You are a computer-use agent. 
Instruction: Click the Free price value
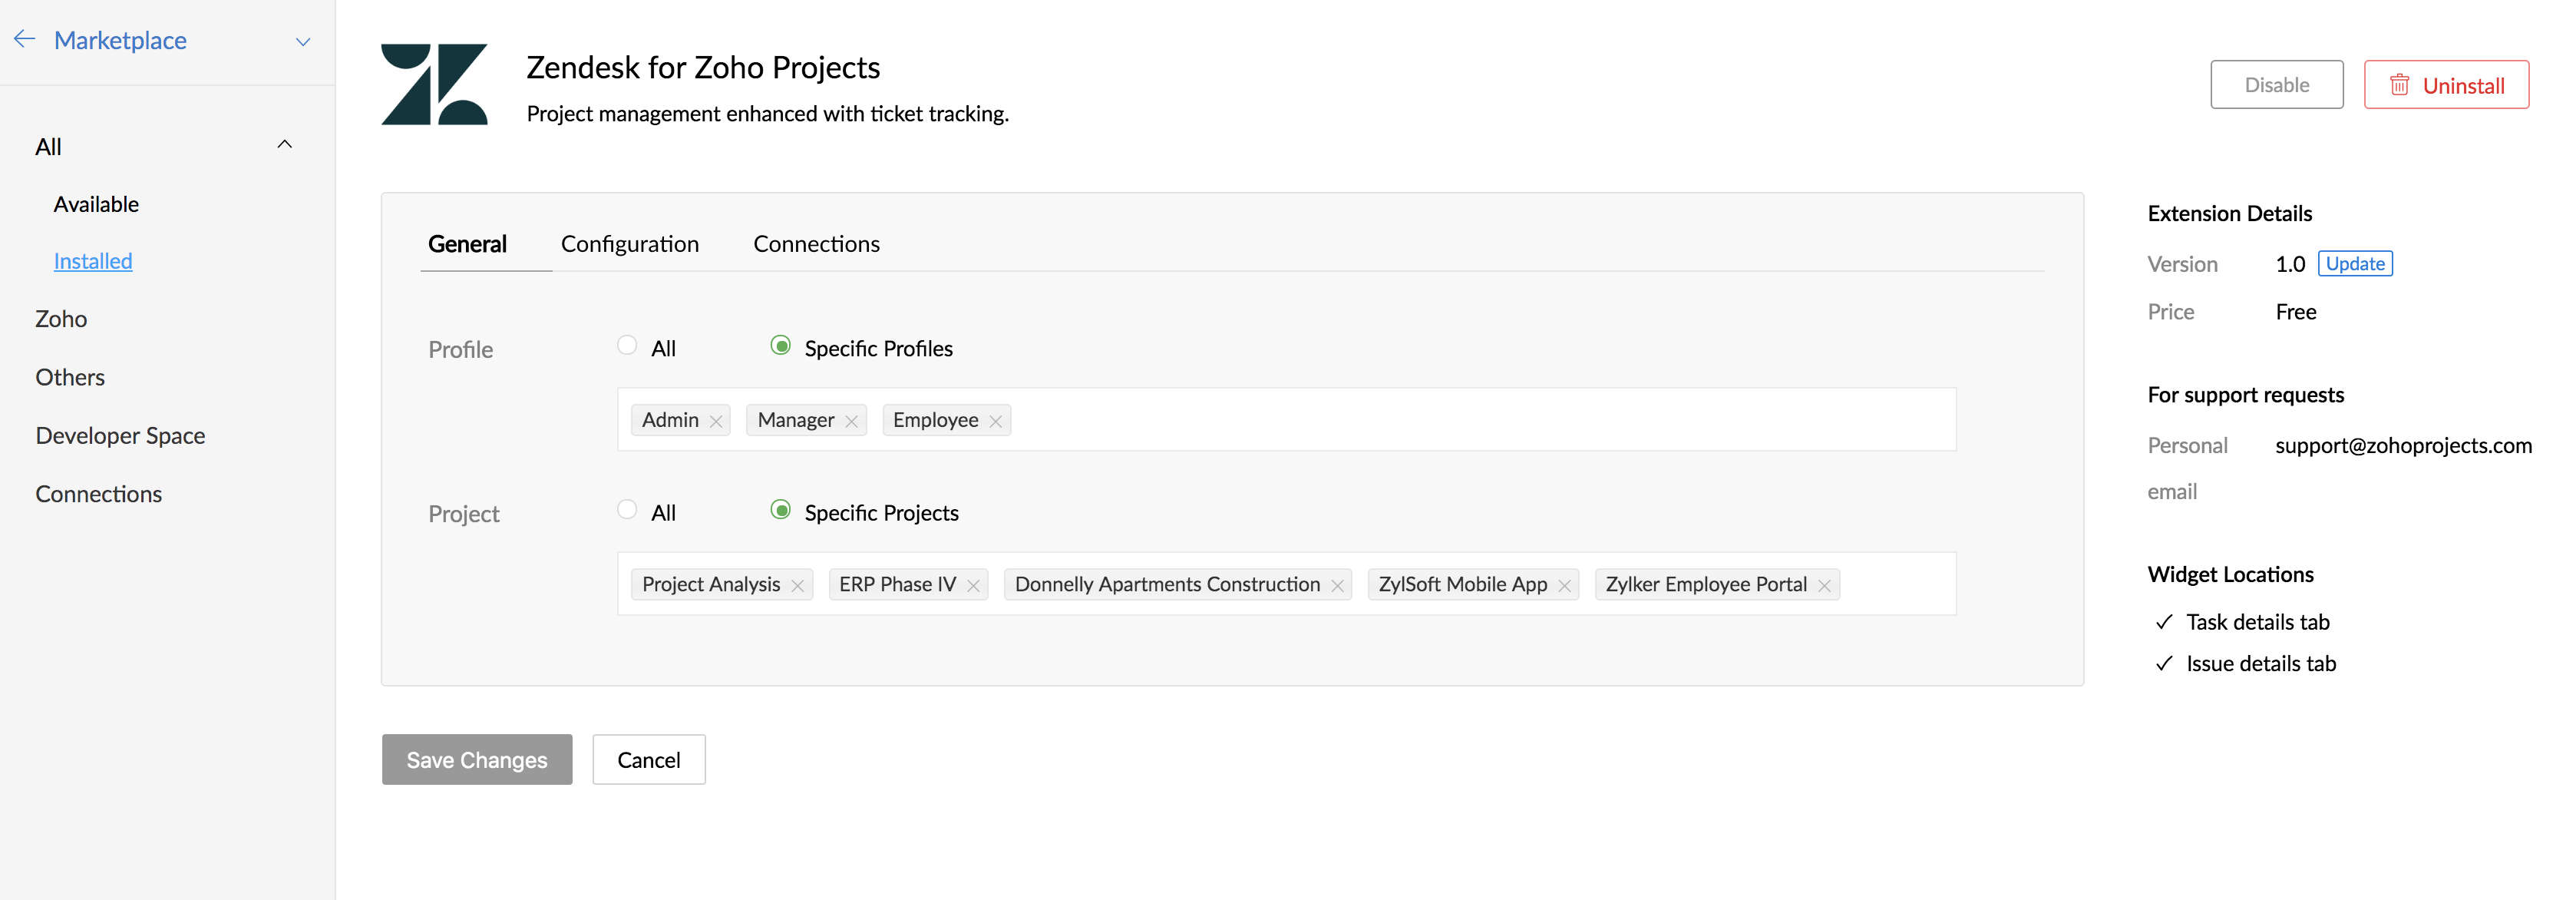[x=2296, y=312]
